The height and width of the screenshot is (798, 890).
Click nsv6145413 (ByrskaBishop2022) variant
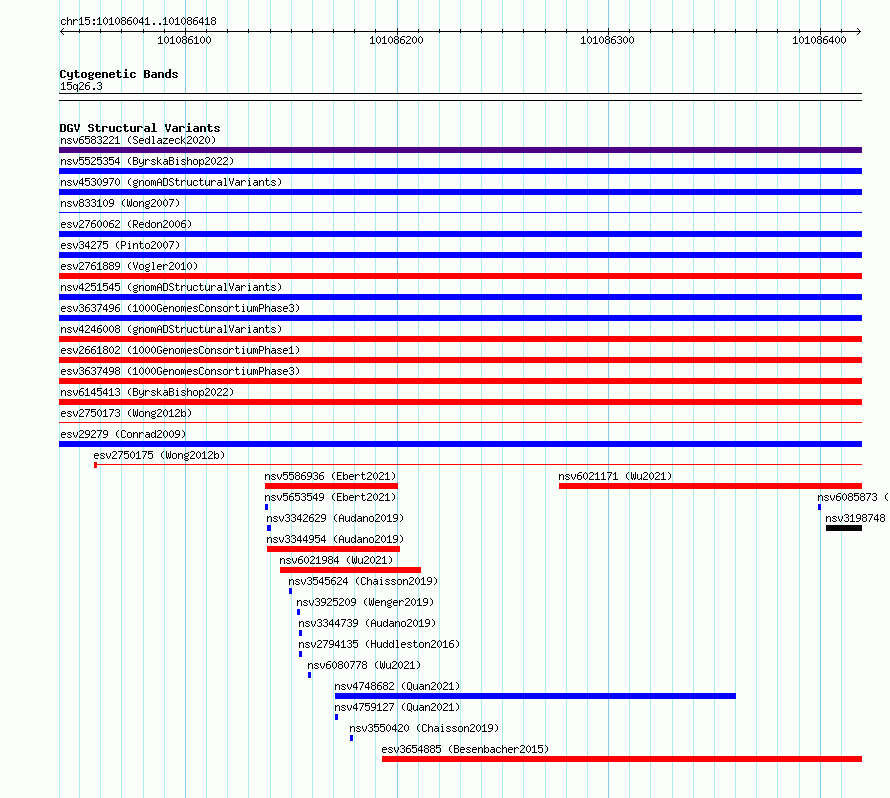pyautogui.click(x=147, y=392)
